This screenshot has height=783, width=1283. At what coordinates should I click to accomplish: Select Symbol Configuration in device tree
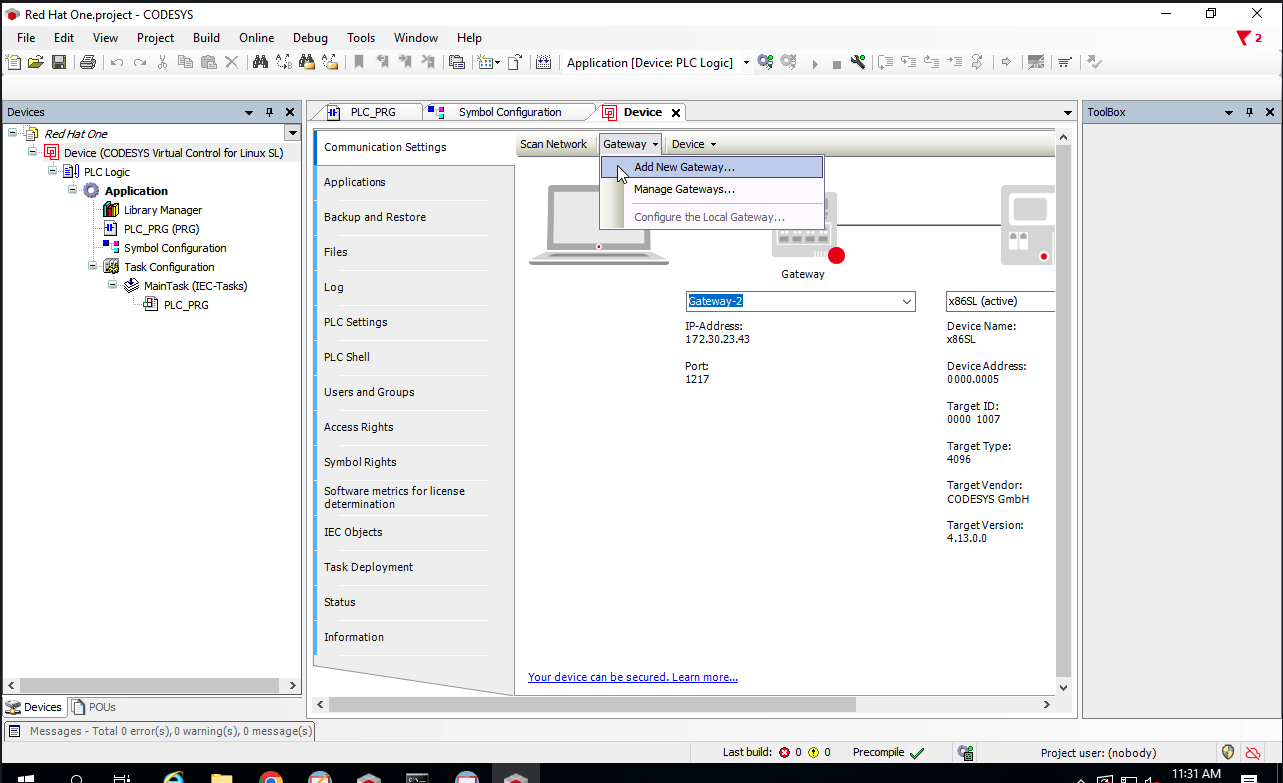(x=175, y=248)
